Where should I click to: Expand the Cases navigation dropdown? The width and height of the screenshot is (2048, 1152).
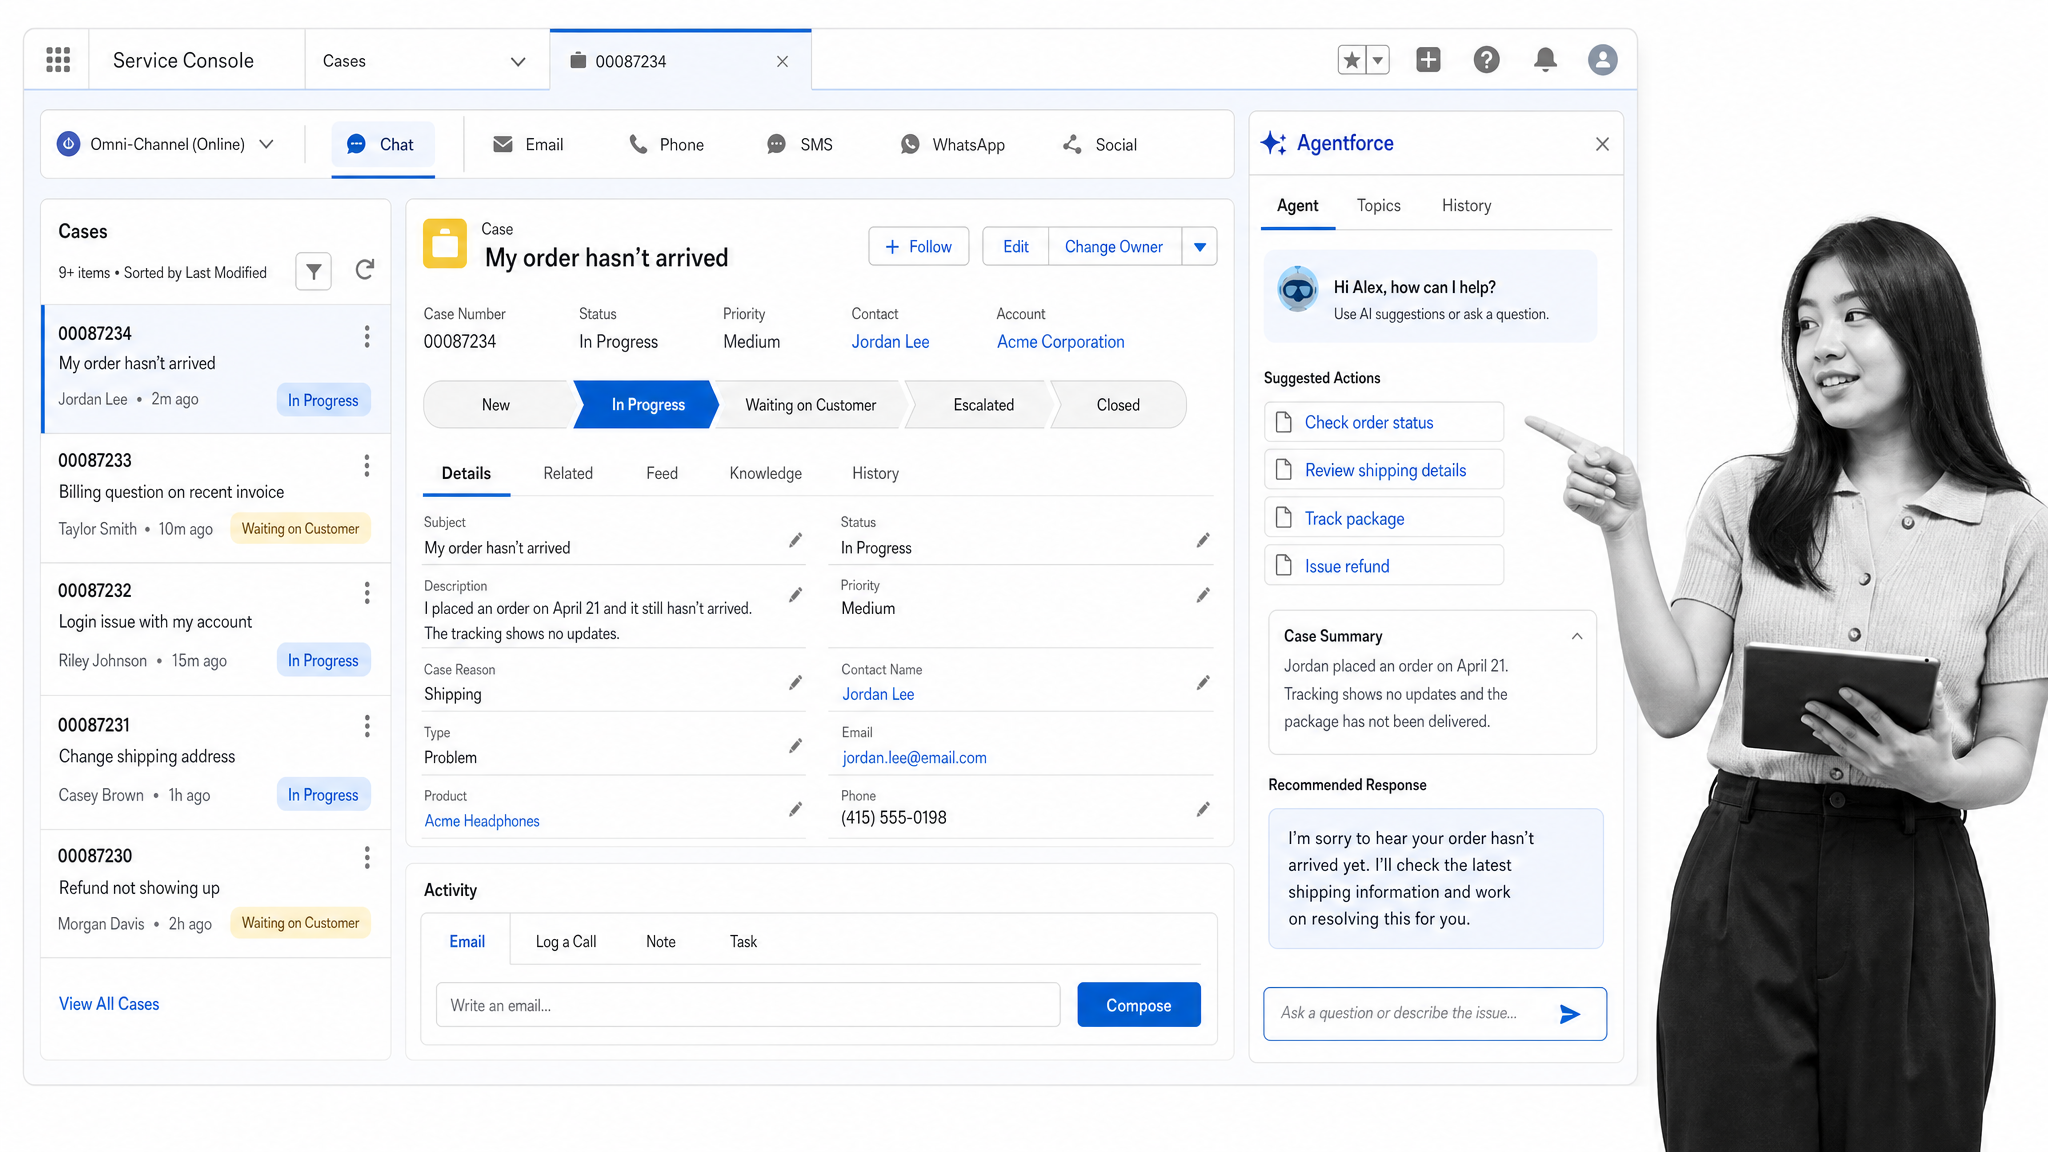point(518,61)
